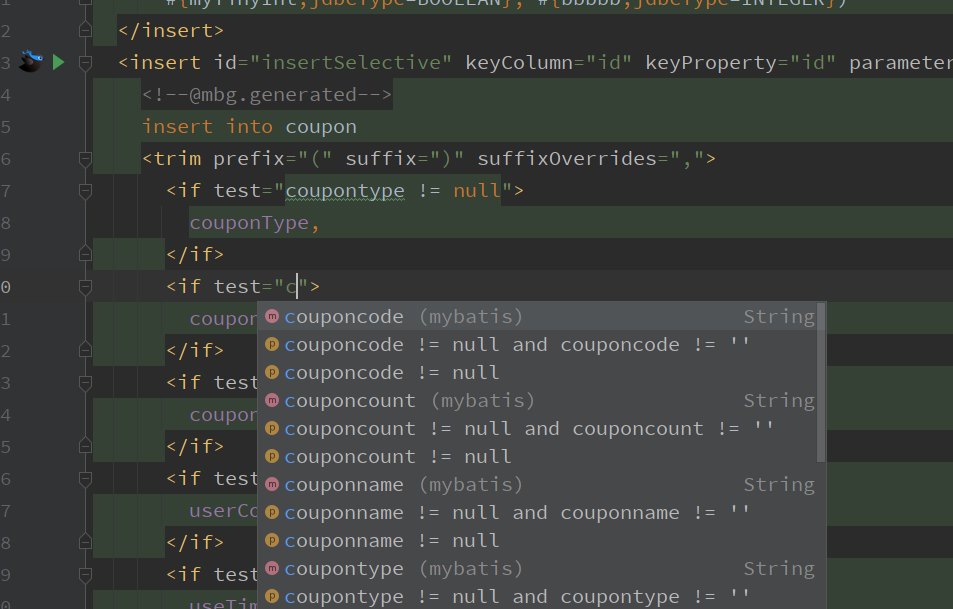Click the 'm' icon beside couponcode (mybatis)
Viewport: 953px width, 609px height.
click(x=271, y=317)
